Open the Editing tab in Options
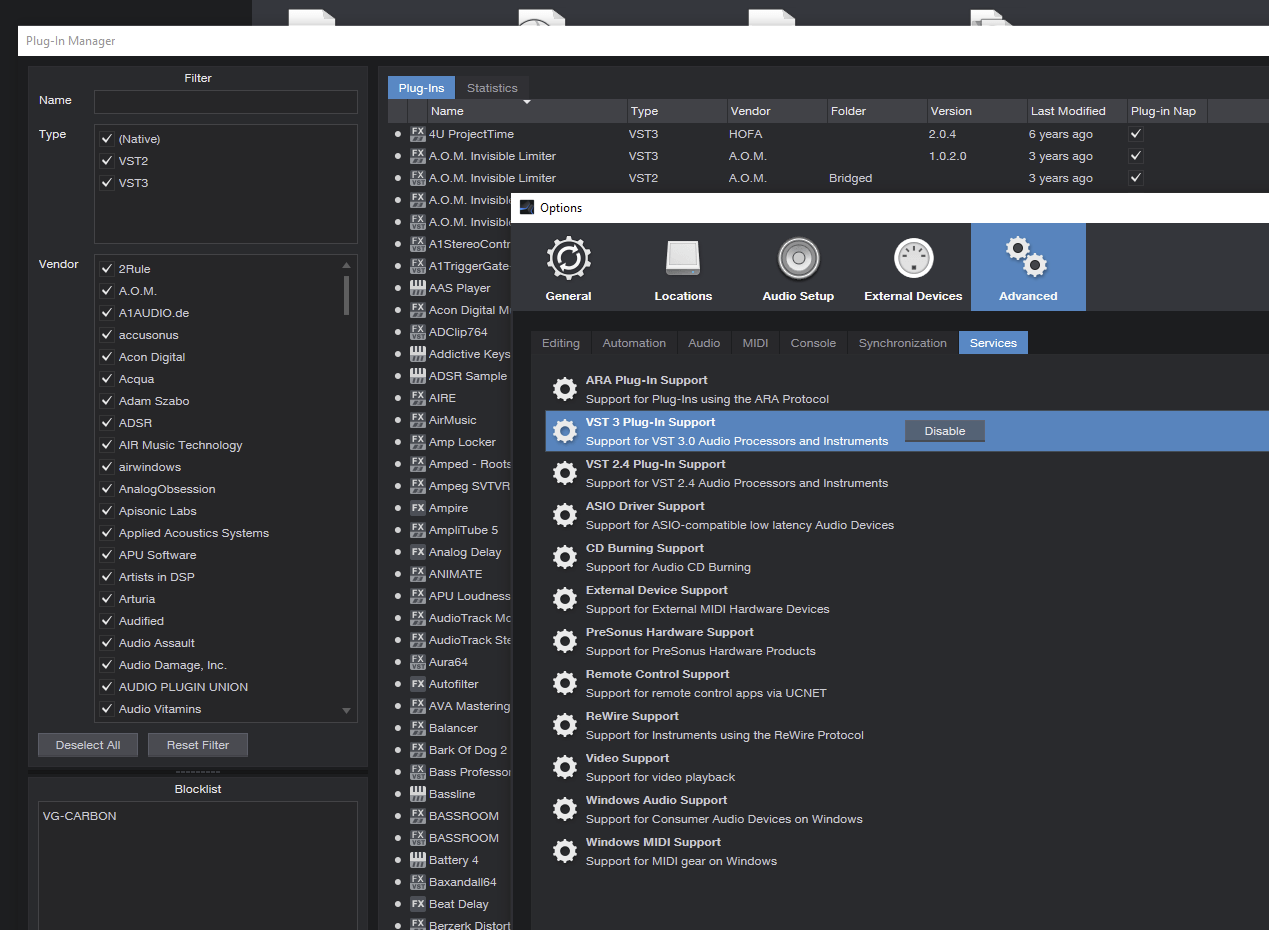The height and width of the screenshot is (930, 1269). (x=561, y=343)
